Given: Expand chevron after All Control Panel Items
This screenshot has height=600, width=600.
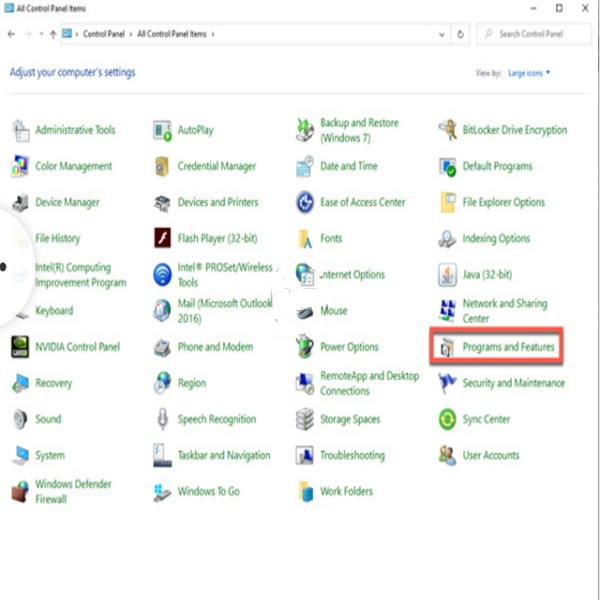Looking at the screenshot, I should pyautogui.click(x=213, y=34).
